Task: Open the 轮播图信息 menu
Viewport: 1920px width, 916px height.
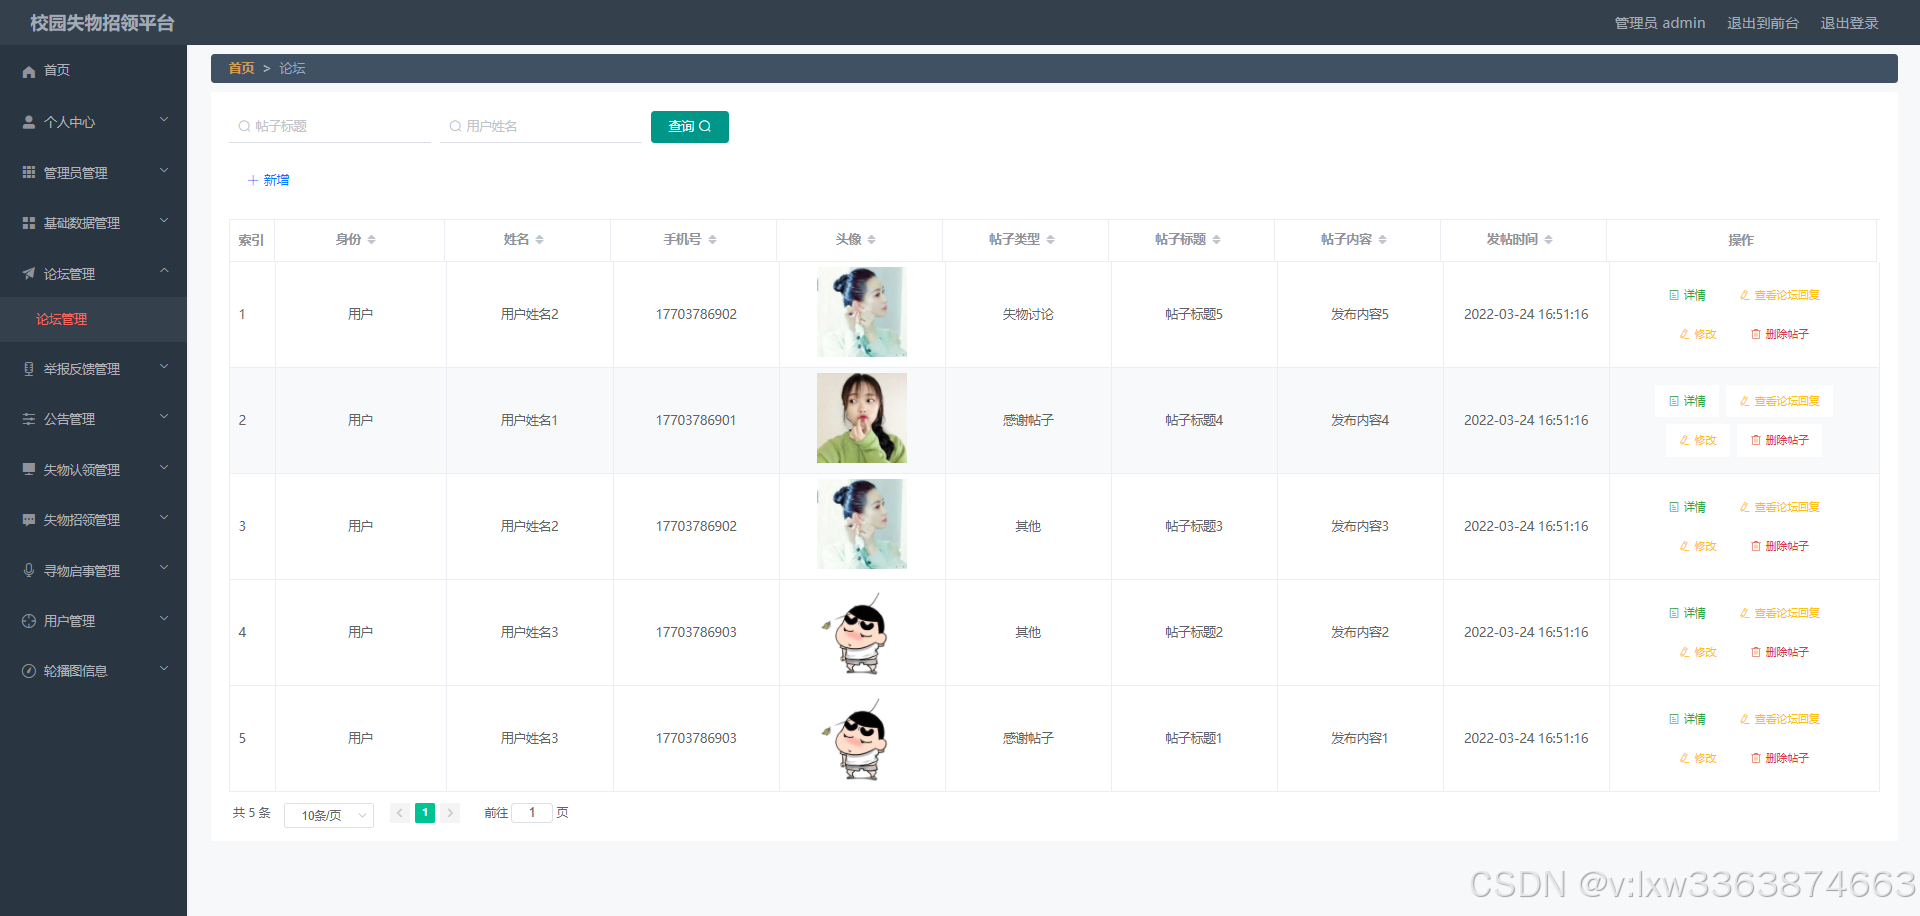Action: 93,671
